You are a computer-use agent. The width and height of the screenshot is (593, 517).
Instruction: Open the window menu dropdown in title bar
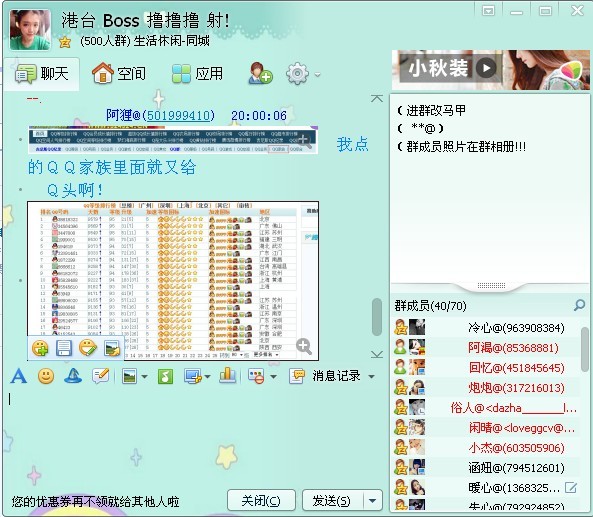tap(488, 11)
